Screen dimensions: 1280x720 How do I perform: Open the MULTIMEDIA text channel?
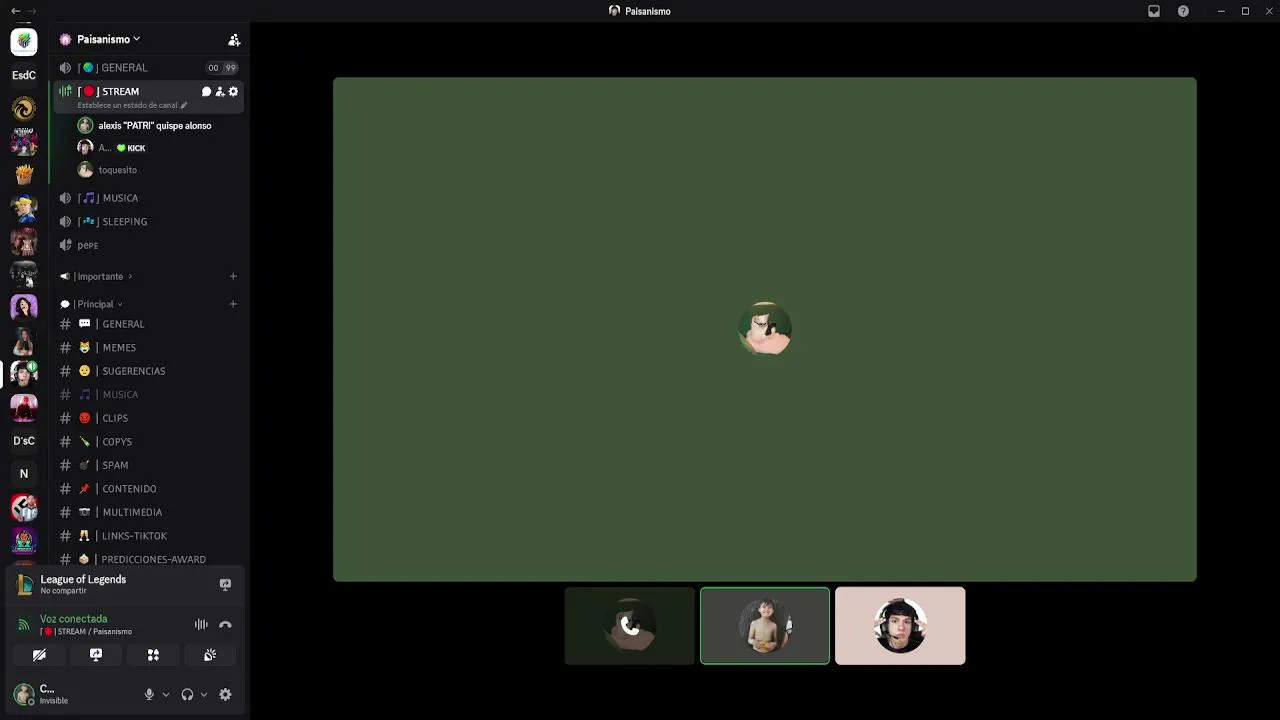click(x=148, y=512)
